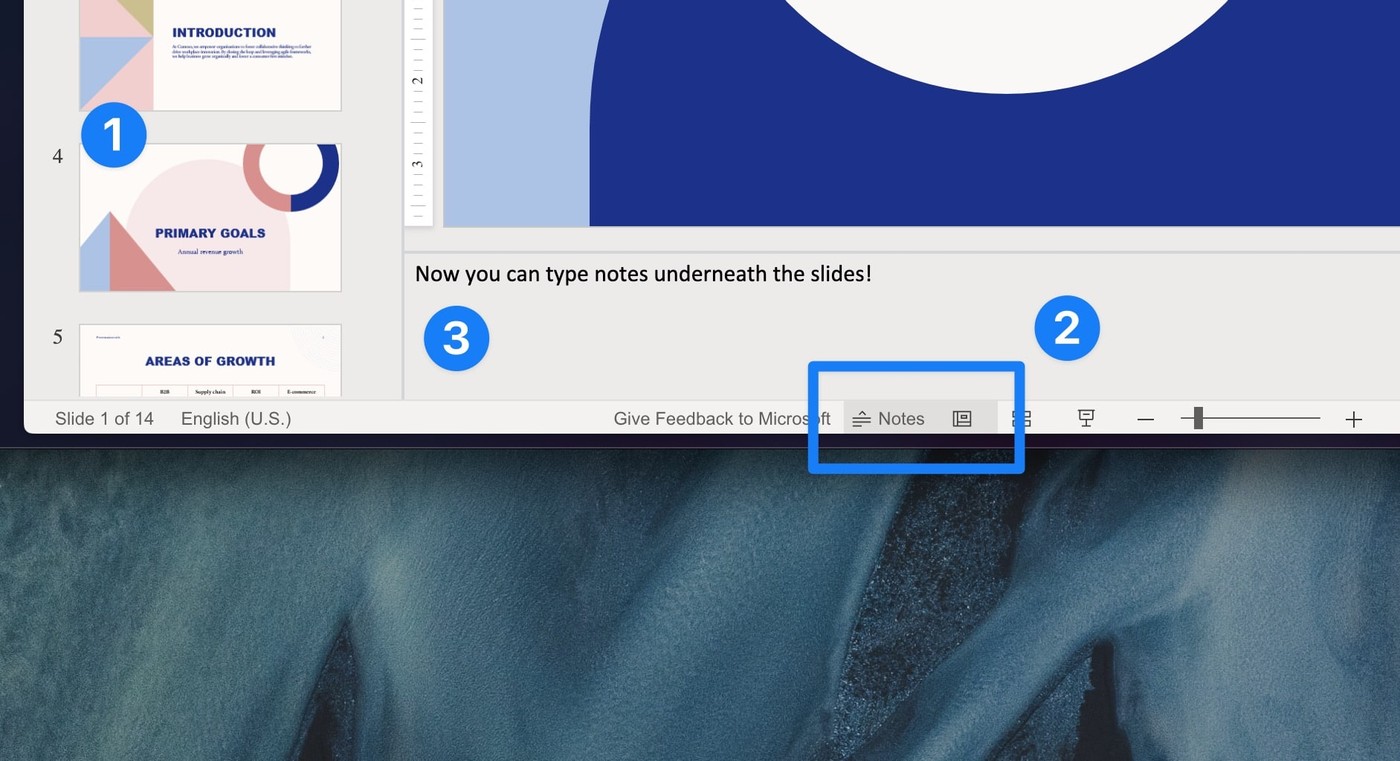Click the Give Feedback to Microsoft link
Viewport: 1400px width, 761px height.
(x=722, y=418)
